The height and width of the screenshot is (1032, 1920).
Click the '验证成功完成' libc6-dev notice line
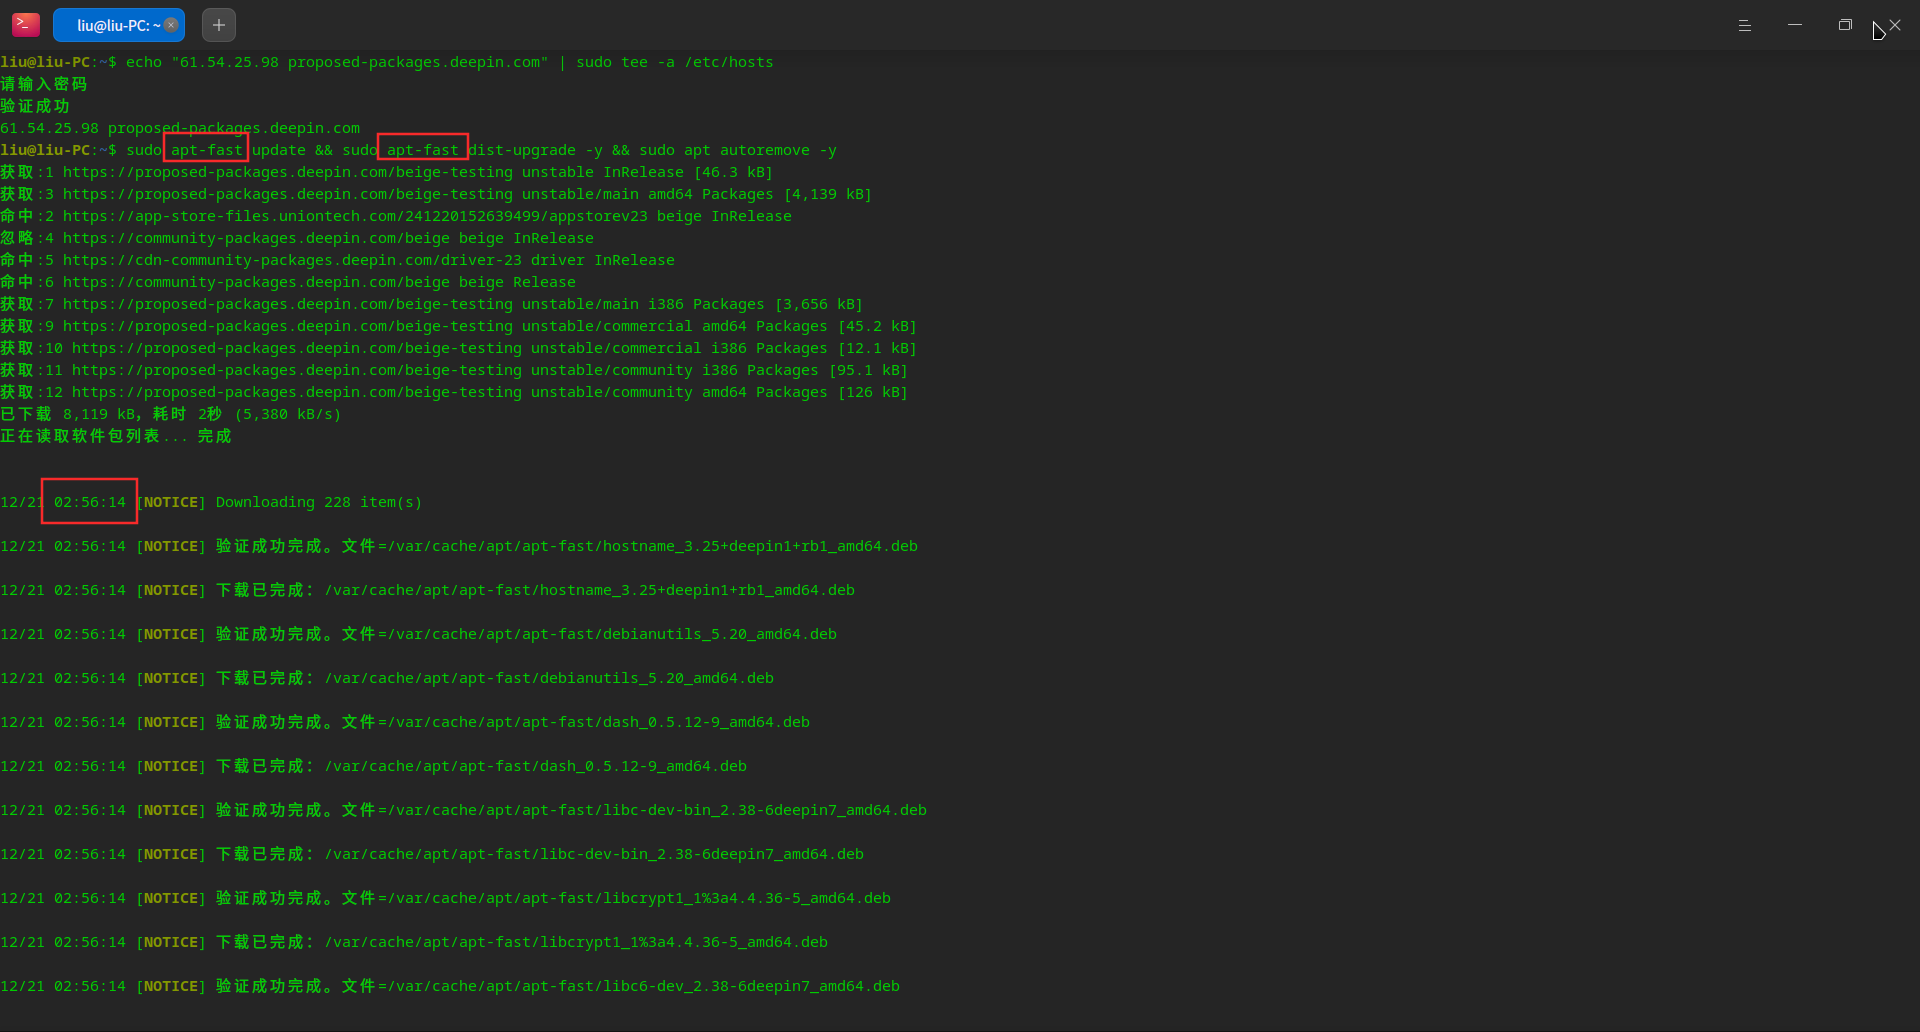tap(450, 986)
